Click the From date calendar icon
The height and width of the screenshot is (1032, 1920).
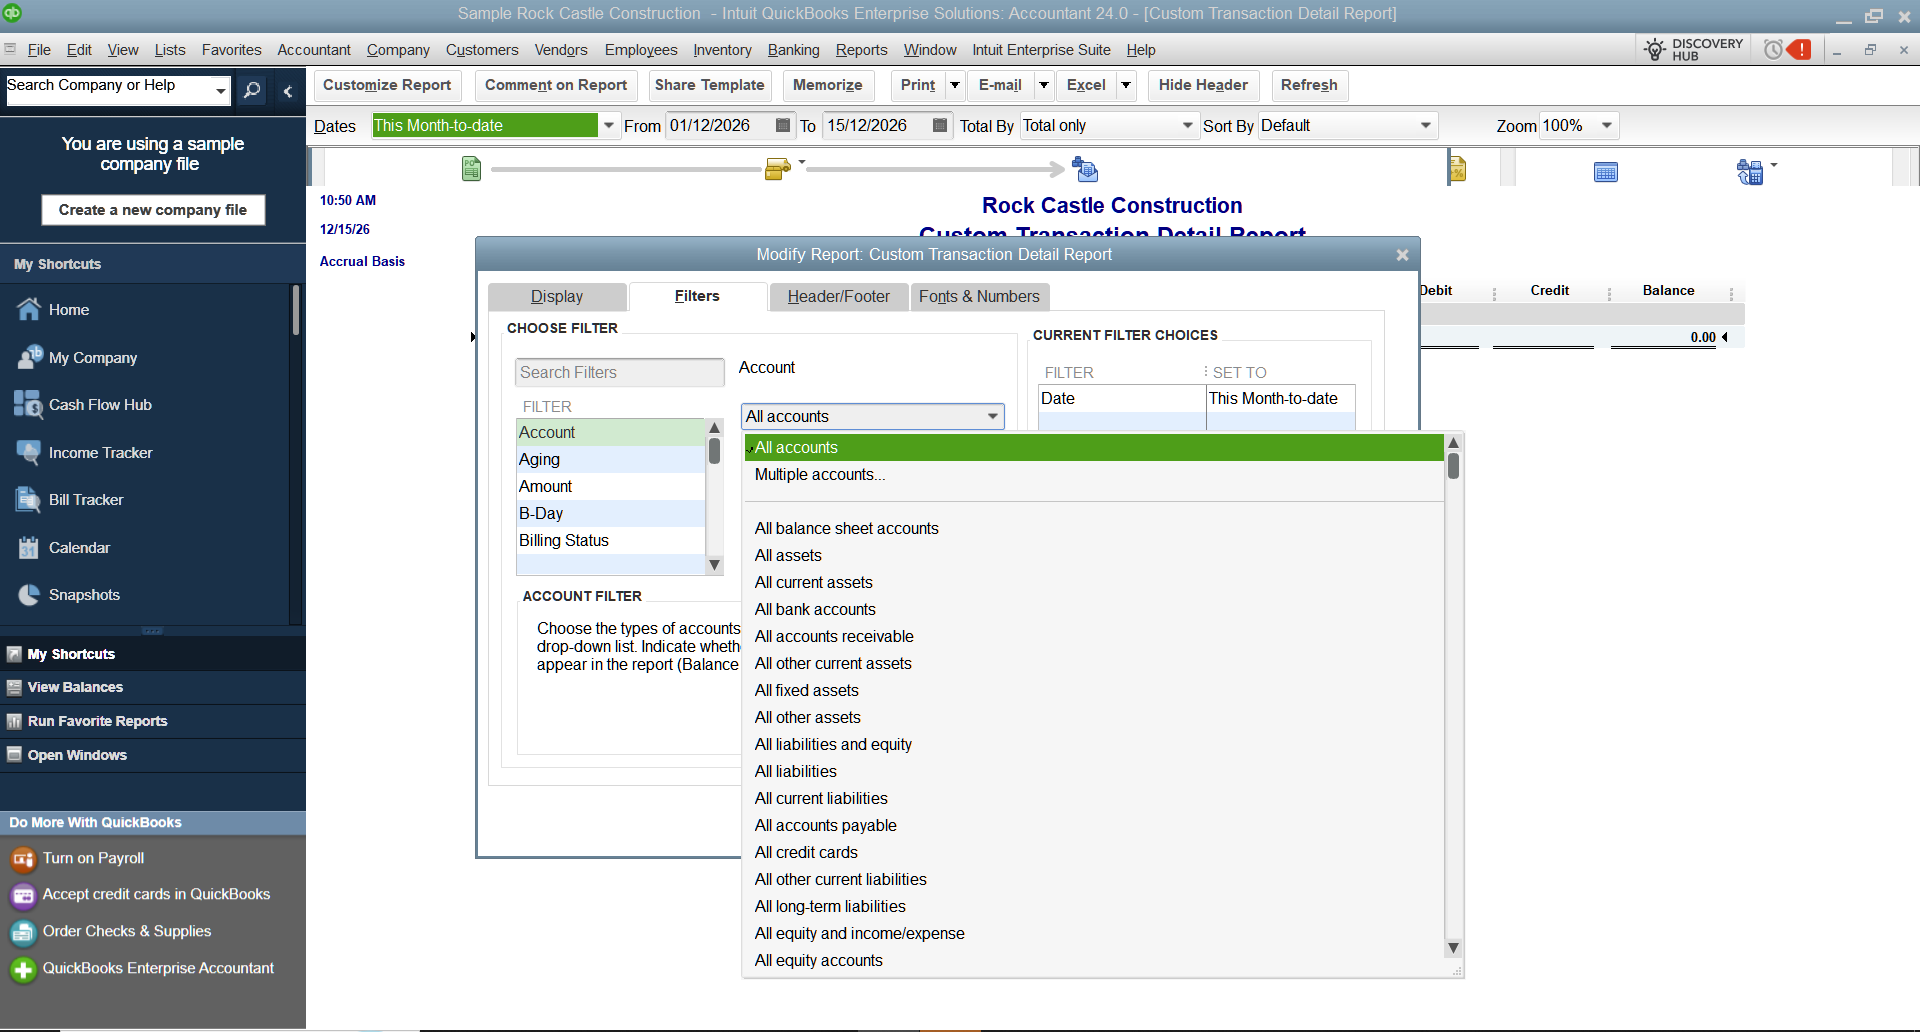[783, 125]
